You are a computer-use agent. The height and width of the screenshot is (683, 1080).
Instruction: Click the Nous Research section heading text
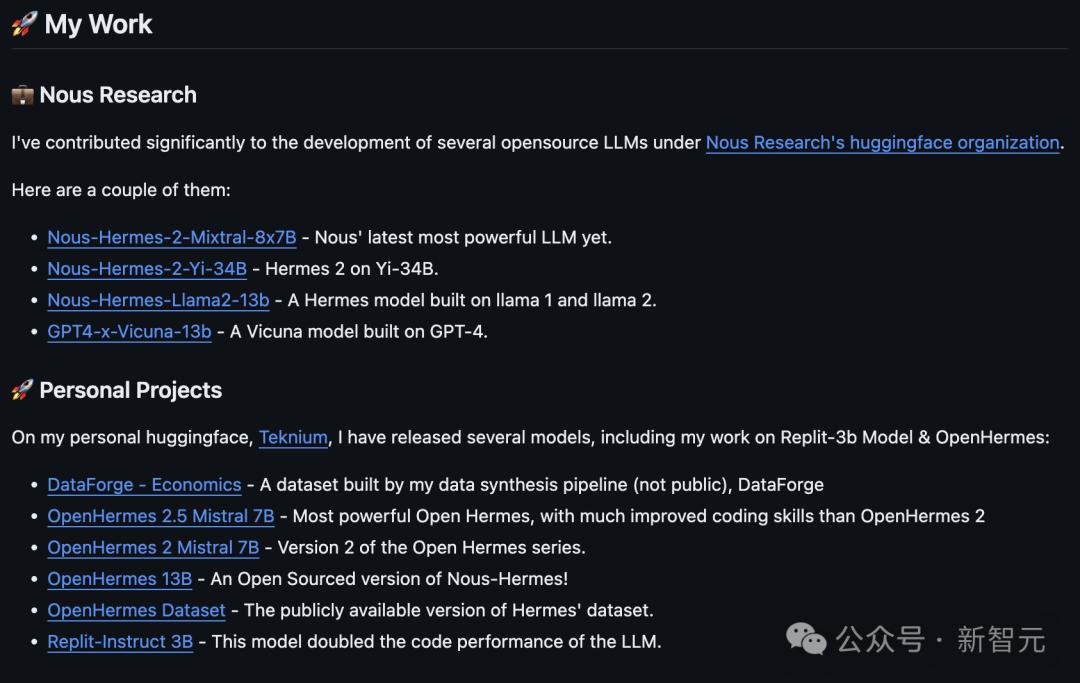pos(118,95)
